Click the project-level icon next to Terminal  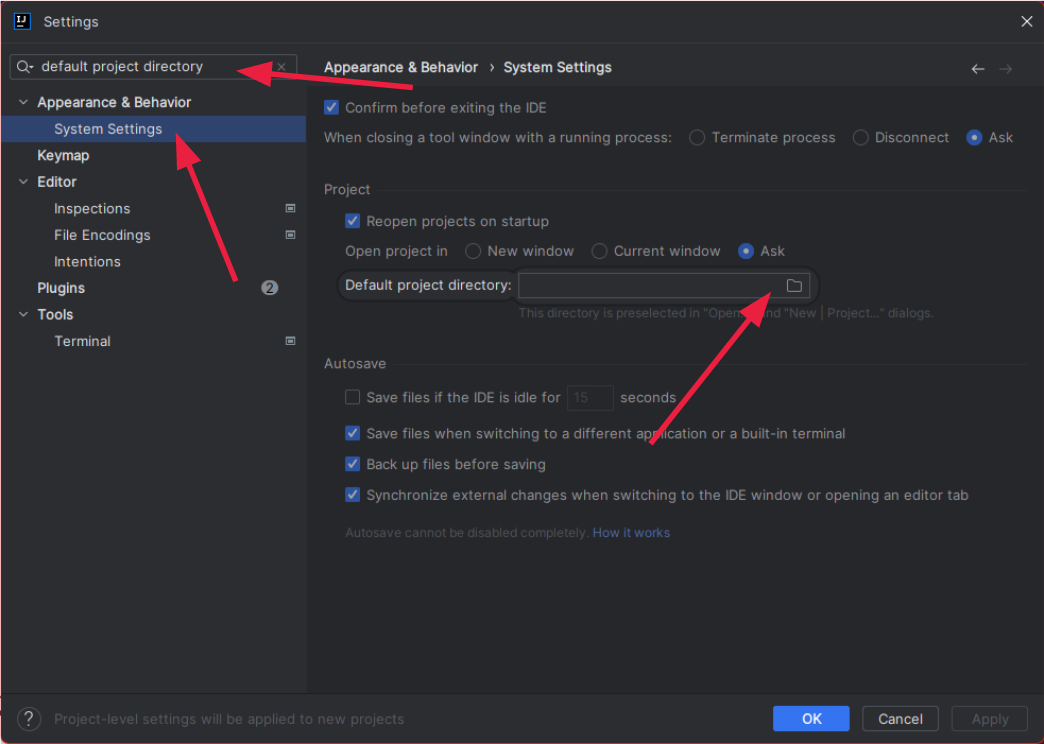[290, 341]
